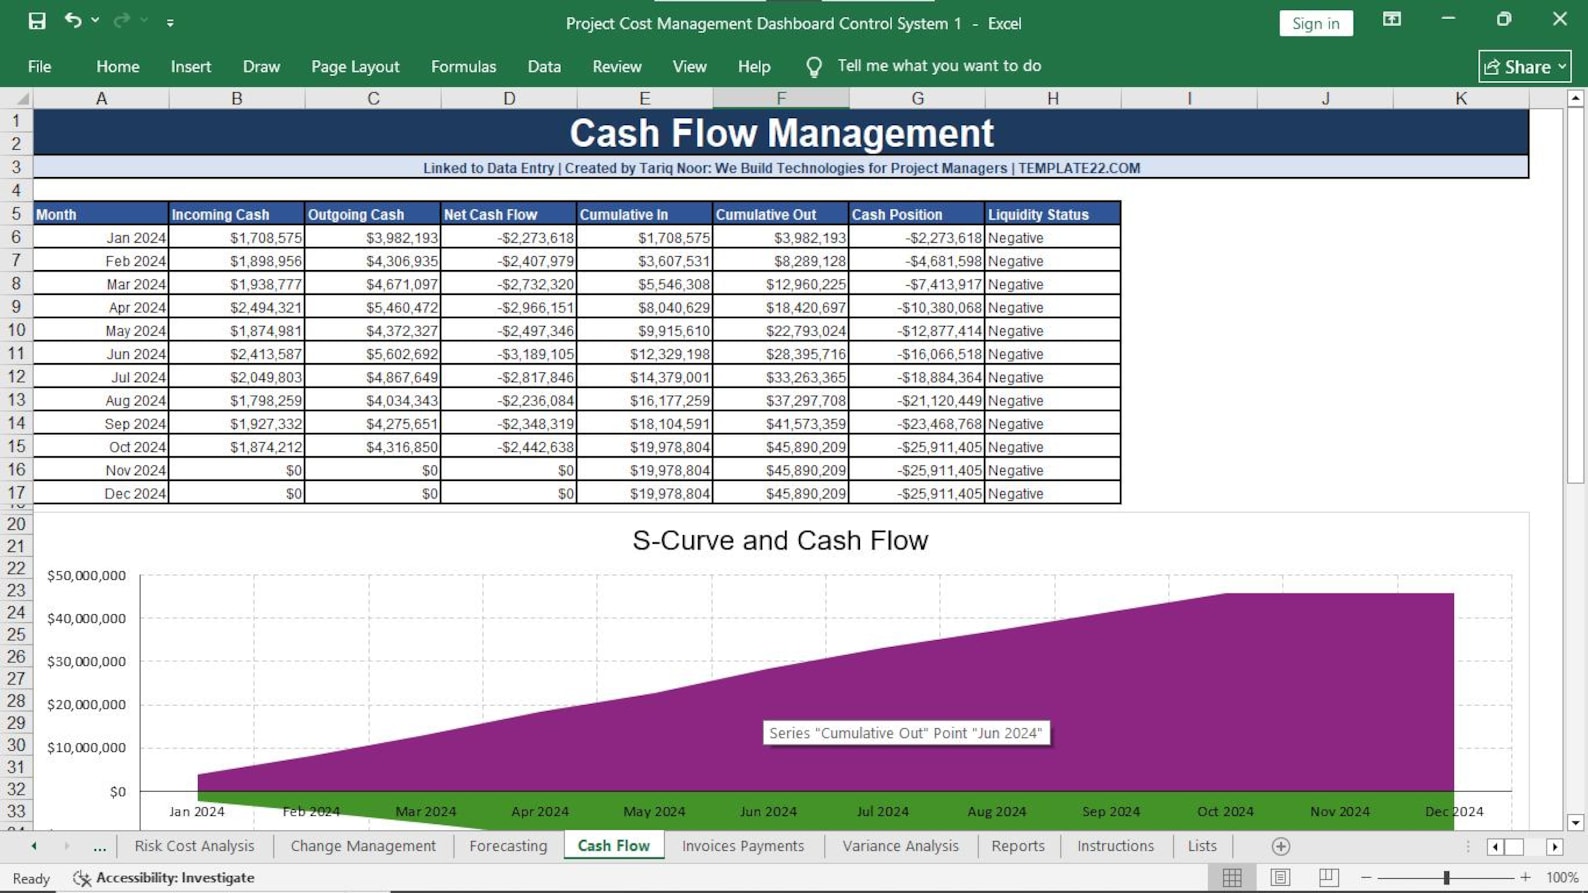The width and height of the screenshot is (1588, 893).
Task: Click the 'Liquidity Status' header cell
Action: click(x=1053, y=214)
